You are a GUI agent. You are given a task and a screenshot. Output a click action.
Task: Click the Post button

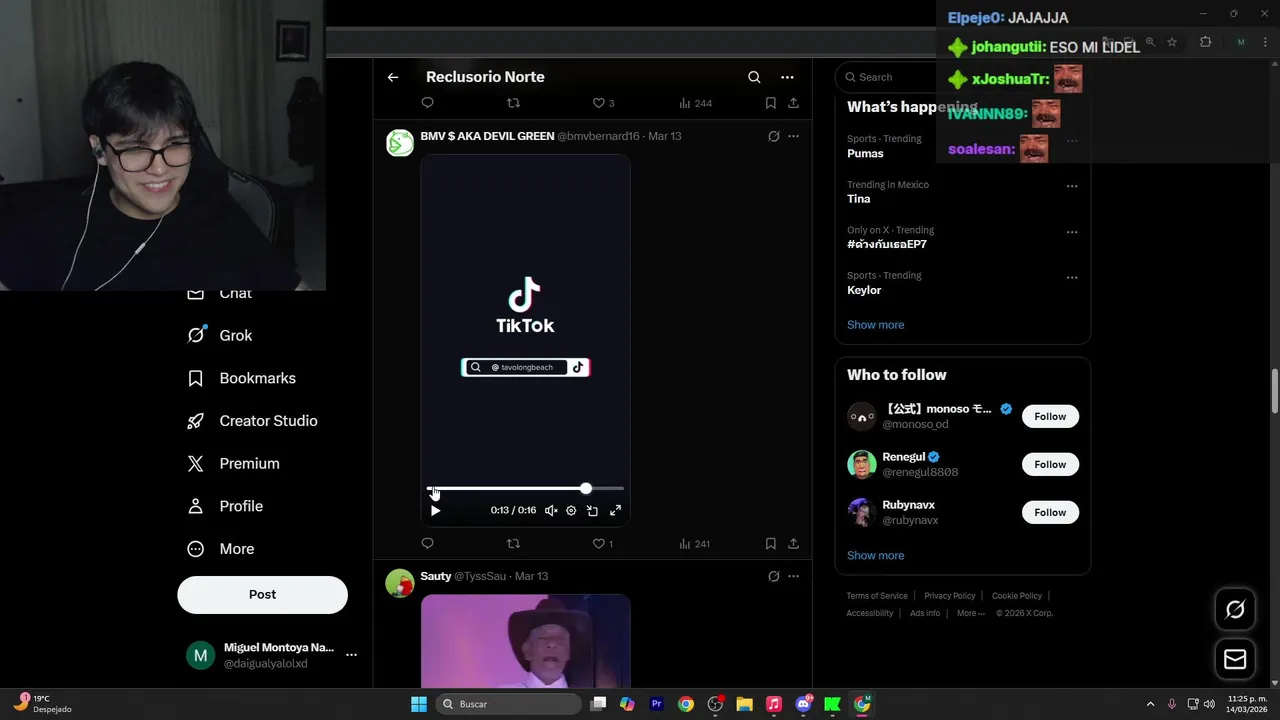[262, 594]
